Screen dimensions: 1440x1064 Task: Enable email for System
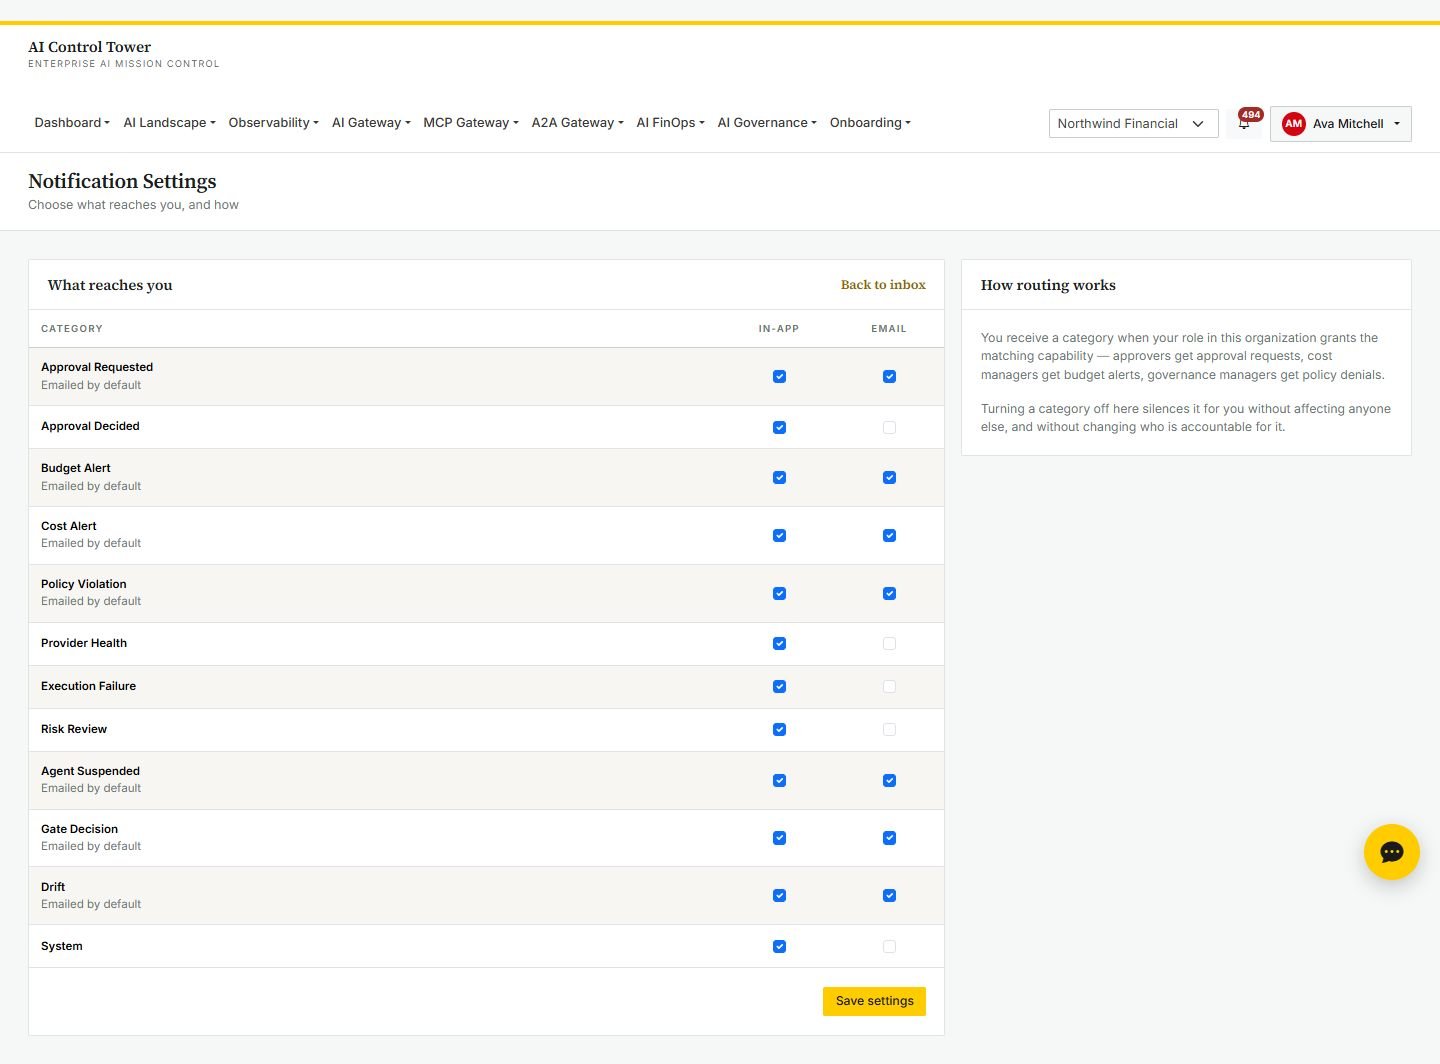[889, 947]
